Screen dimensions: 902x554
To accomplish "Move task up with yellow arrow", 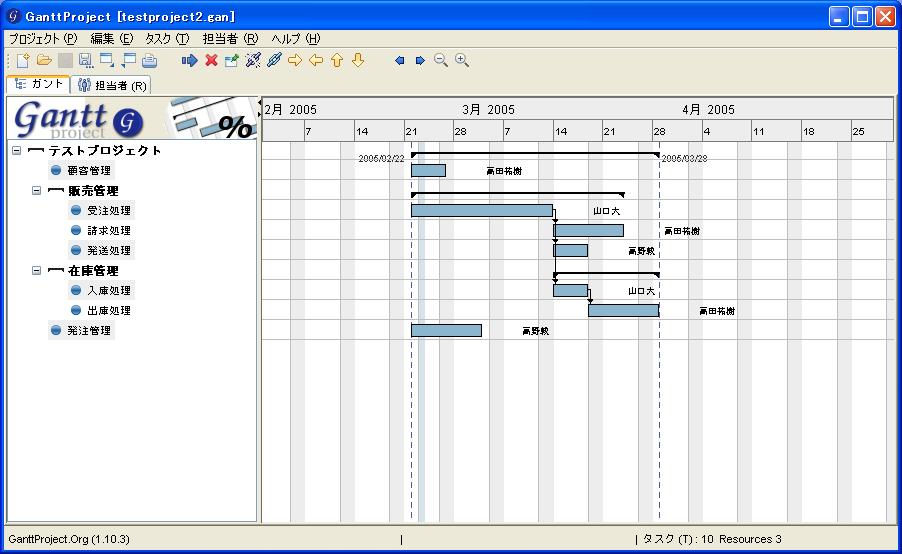I will coord(337,61).
